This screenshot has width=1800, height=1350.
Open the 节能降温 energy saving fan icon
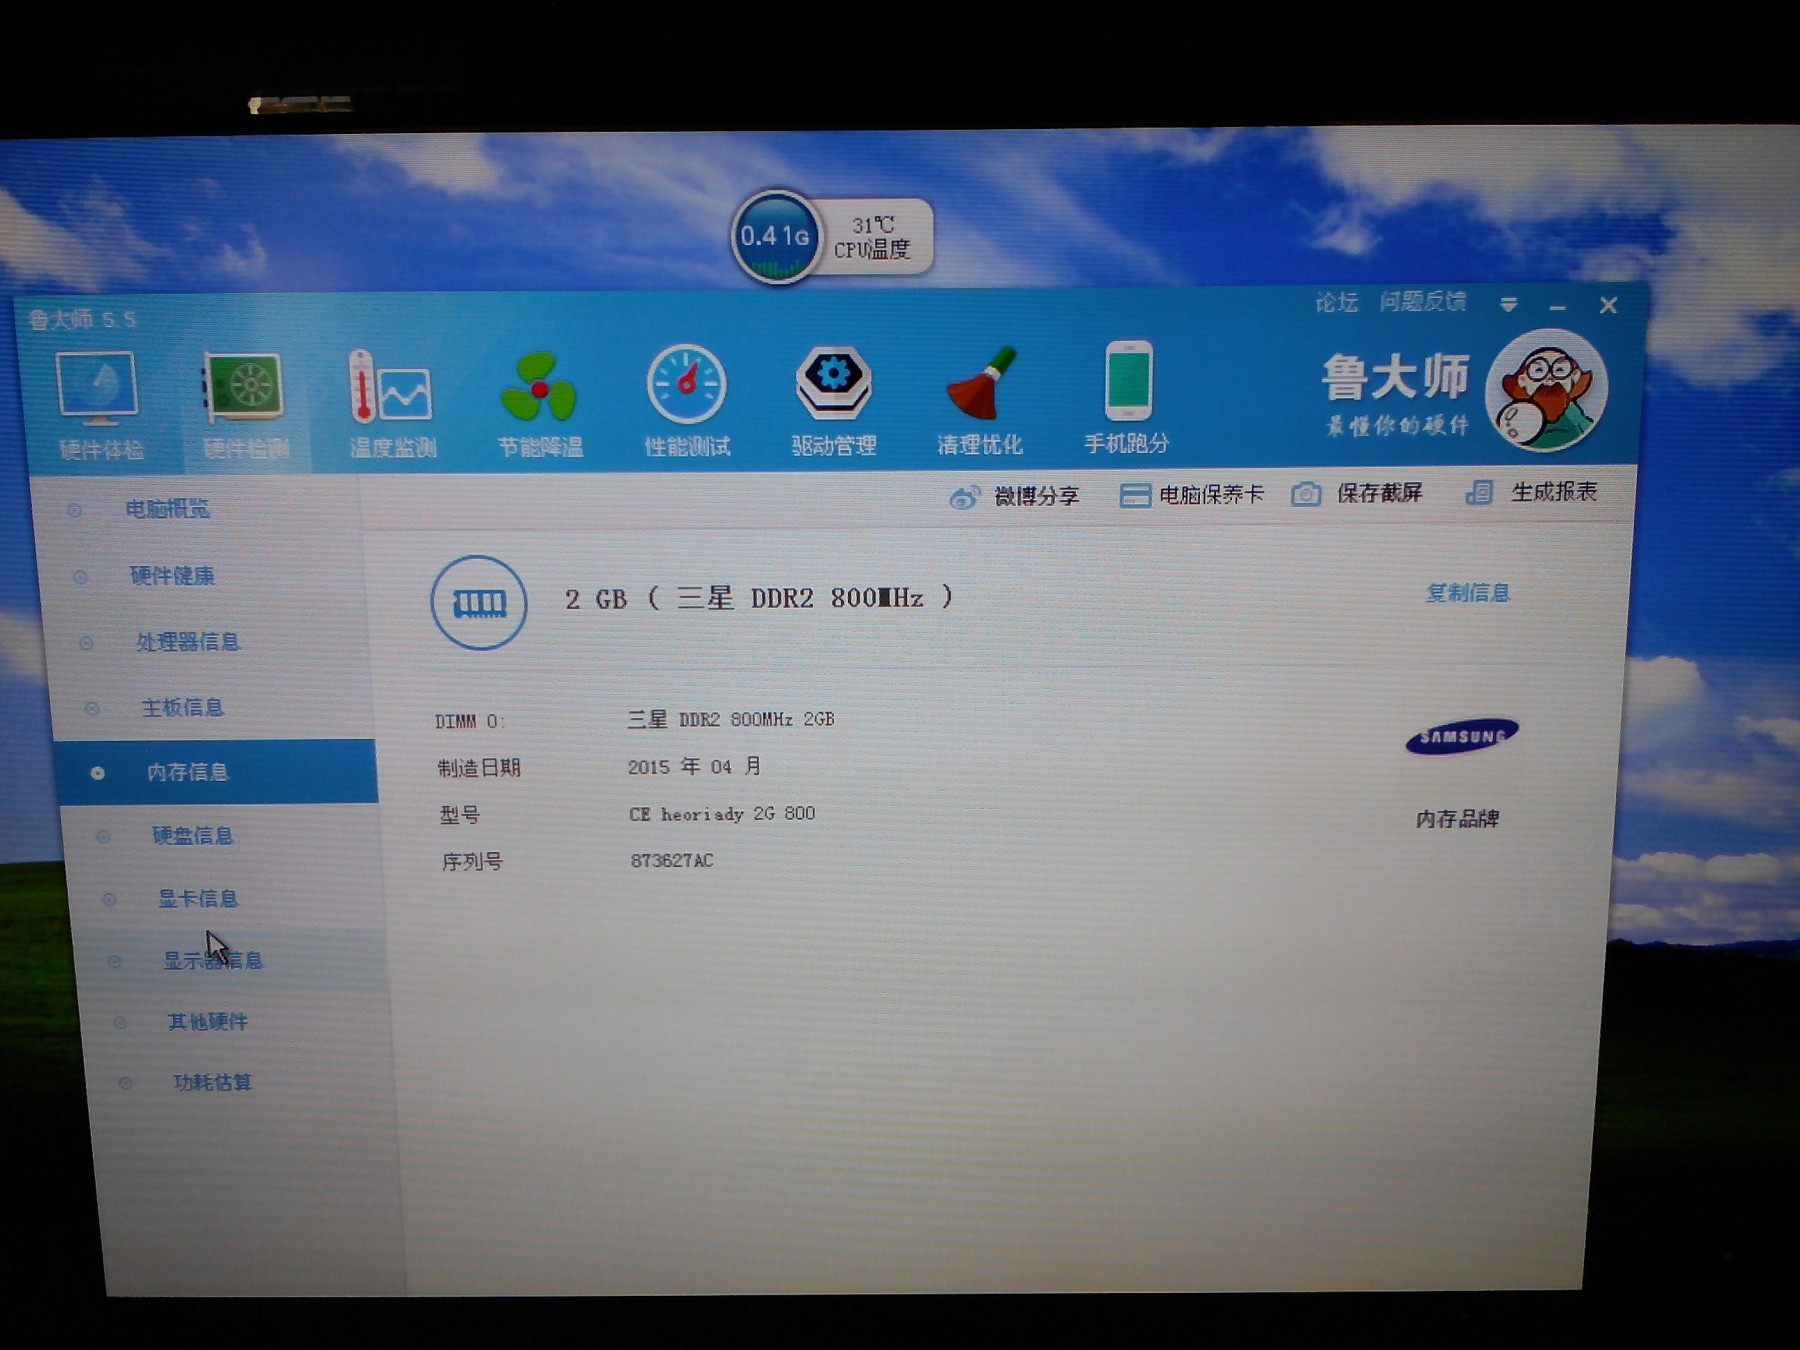tap(540, 403)
